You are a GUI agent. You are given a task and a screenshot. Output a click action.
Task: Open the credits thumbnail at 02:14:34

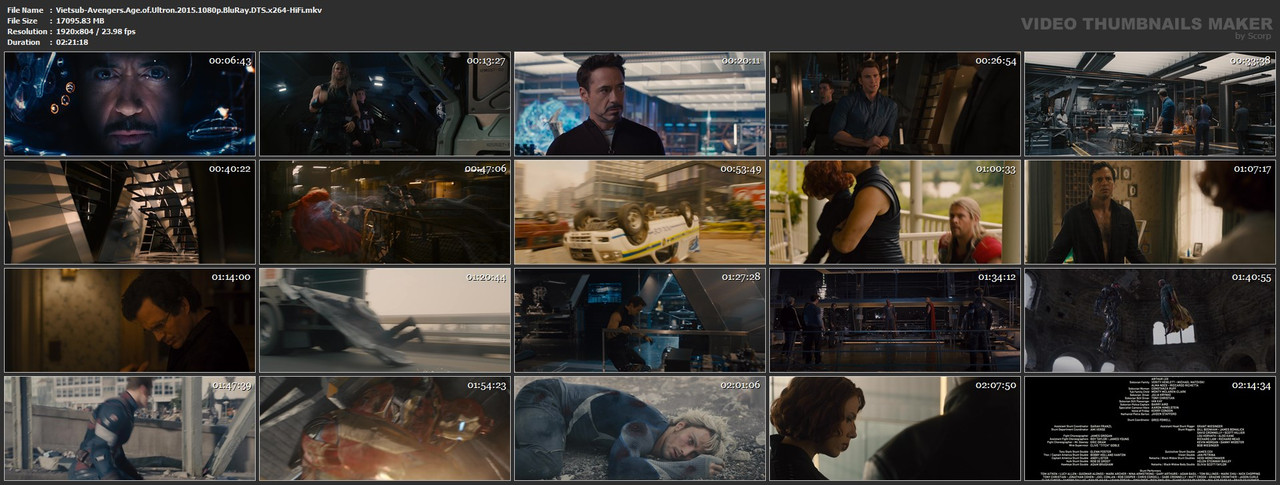tap(1150, 428)
